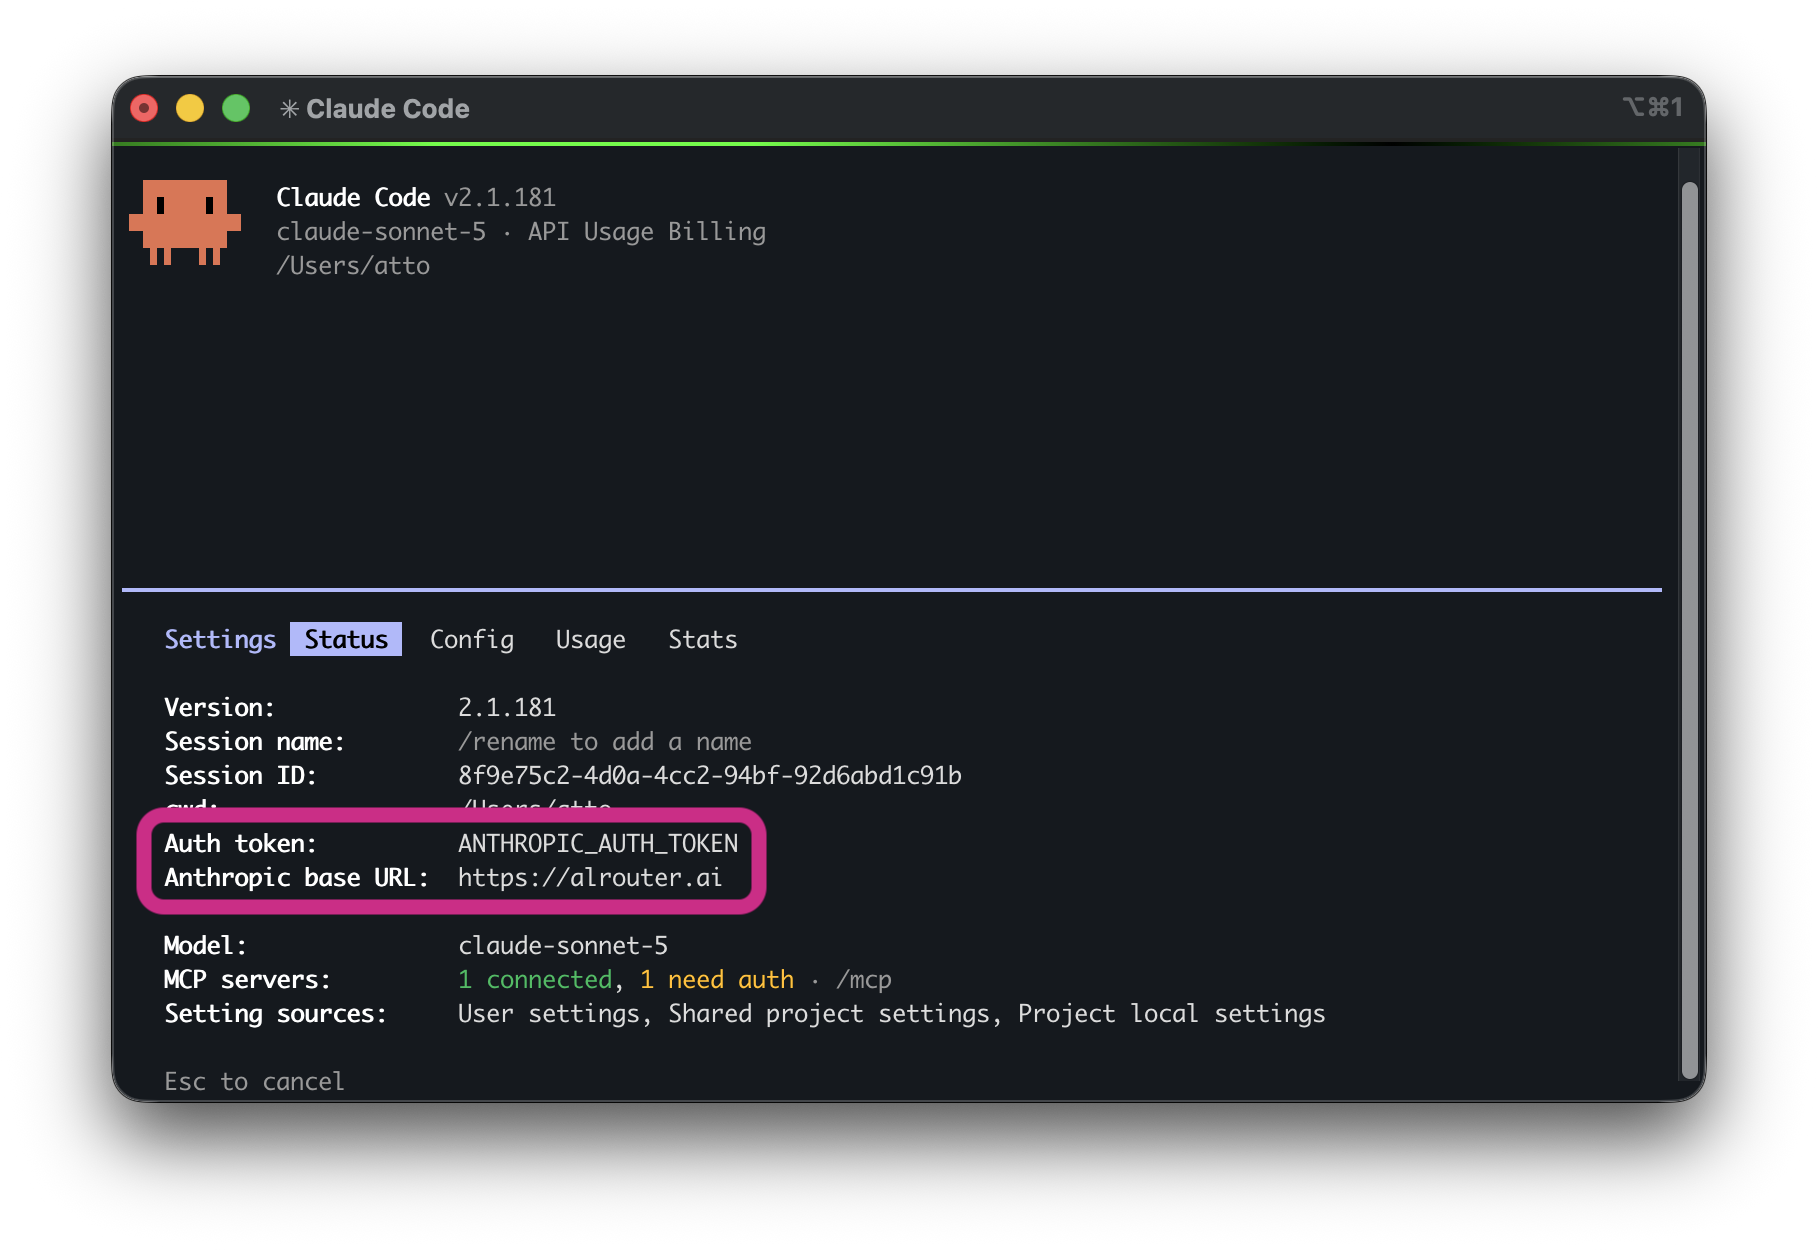Click the 'Session name:' label
Viewport: 1818px width, 1250px height.
pyautogui.click(x=254, y=742)
